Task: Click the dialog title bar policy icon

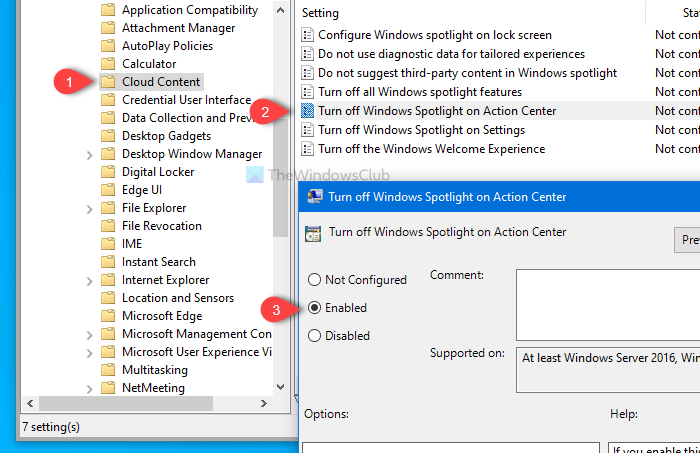Action: 313,197
